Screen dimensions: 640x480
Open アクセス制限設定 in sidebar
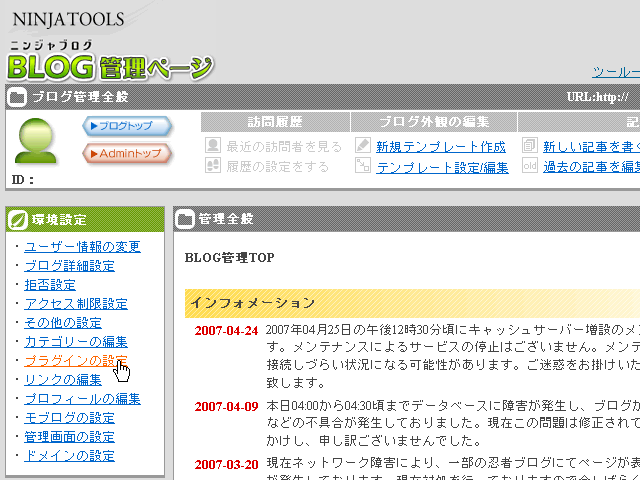[76, 304]
